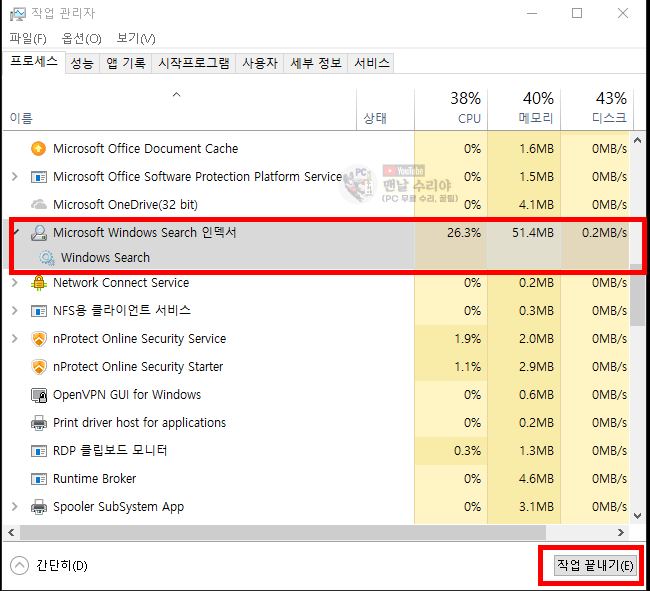Screen dimensions: 650x591
Task: Click the OpenVPN GUI for Windows icon
Action: point(39,395)
